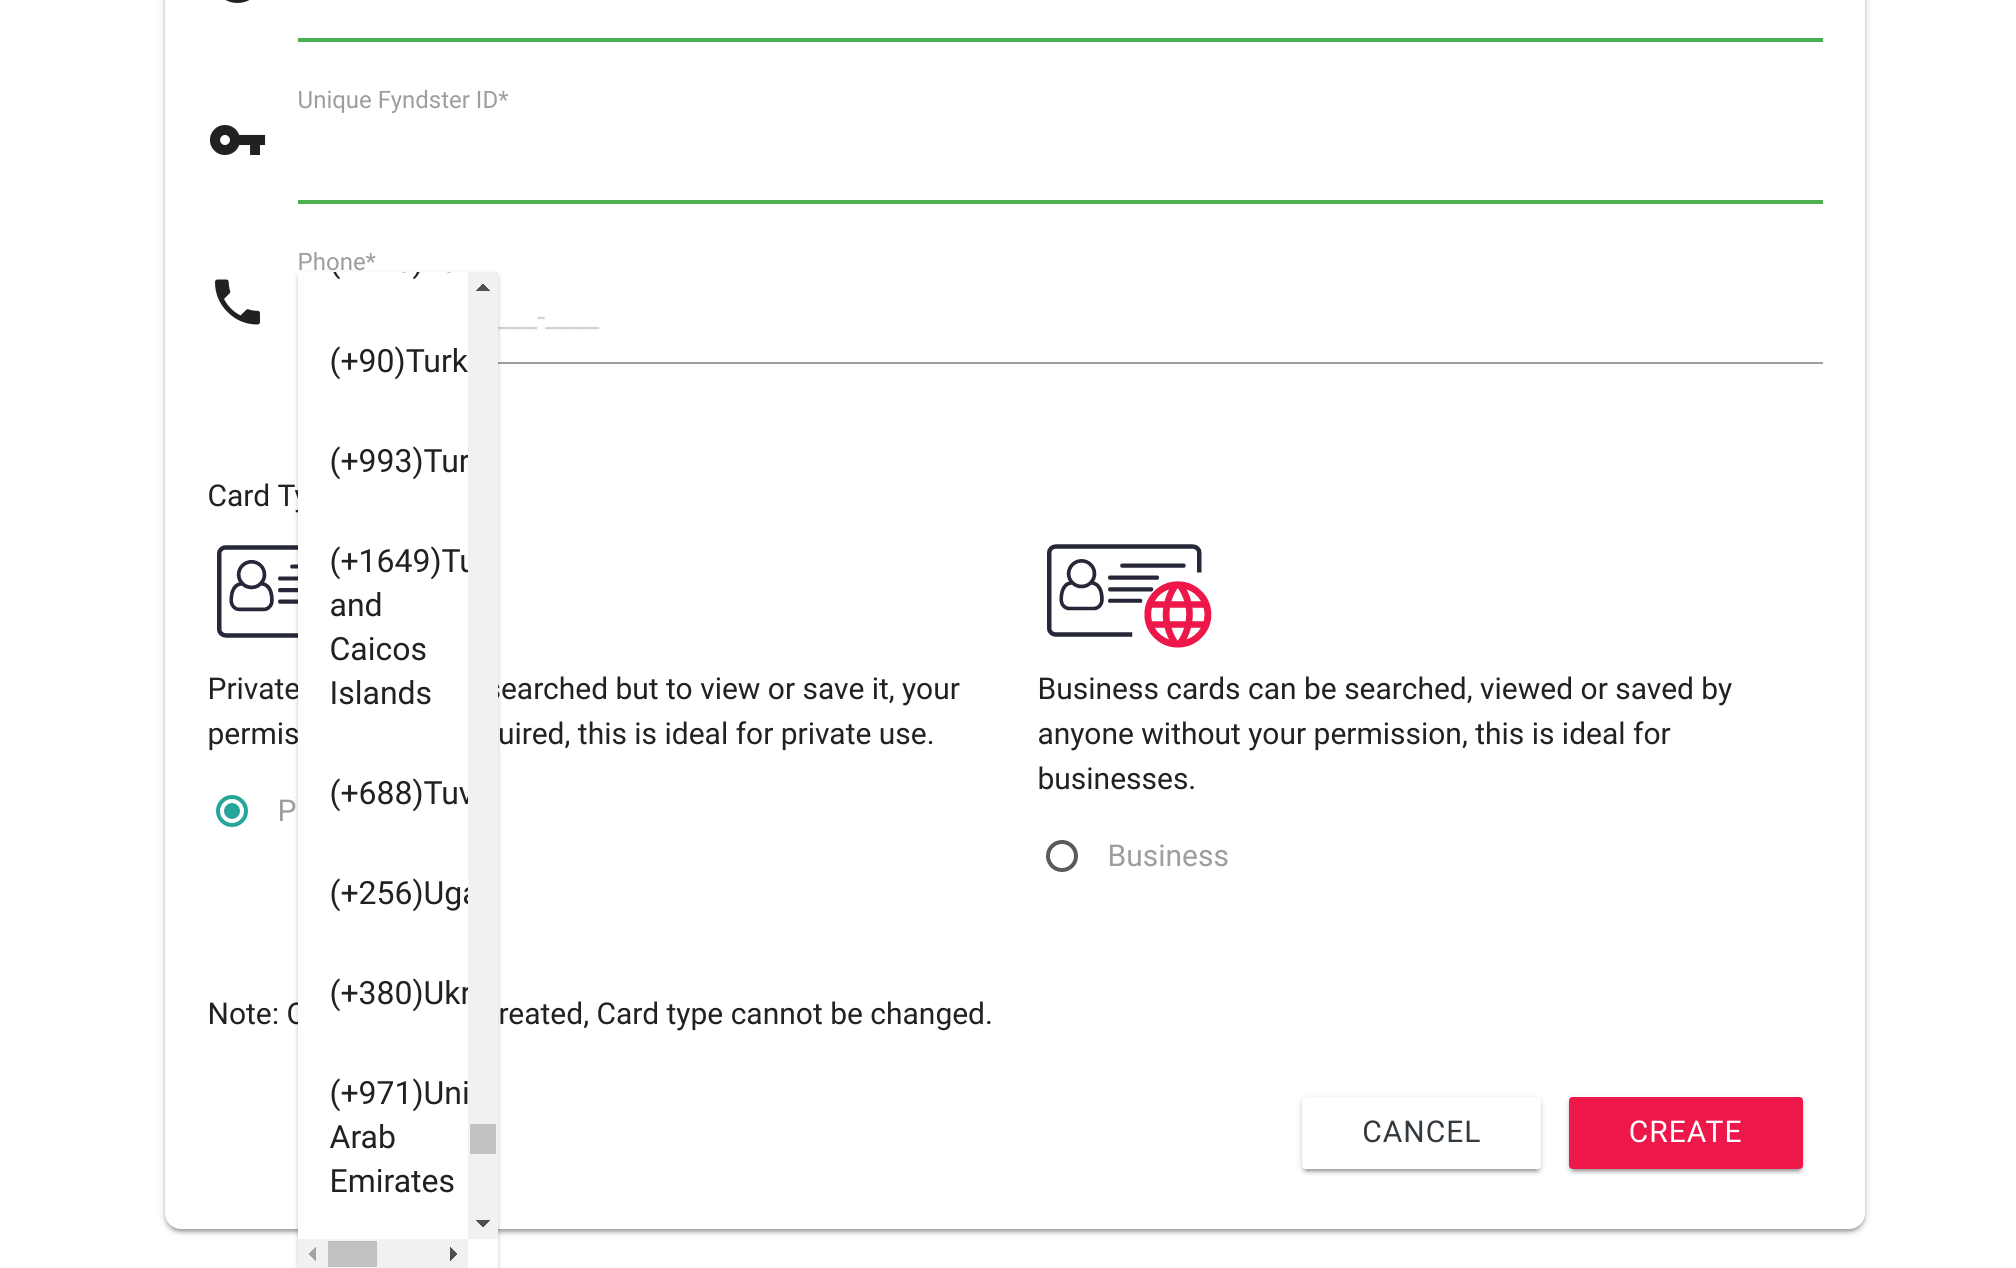Pick (+1649) Turks and Caicos Islands

(x=383, y=627)
